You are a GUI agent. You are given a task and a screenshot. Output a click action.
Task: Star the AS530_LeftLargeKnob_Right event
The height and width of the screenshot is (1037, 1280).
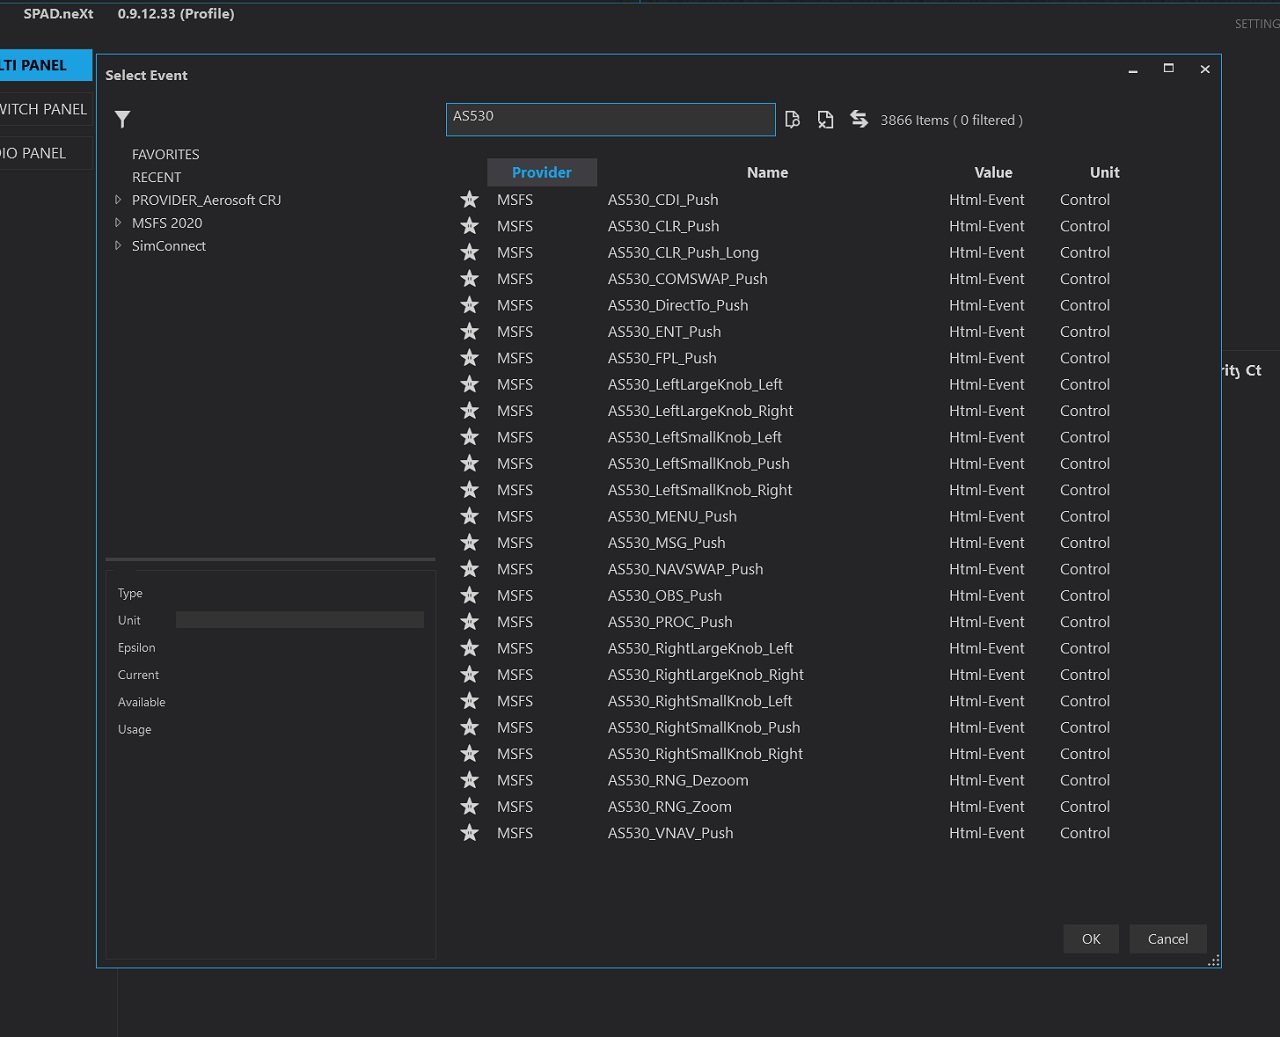point(469,411)
